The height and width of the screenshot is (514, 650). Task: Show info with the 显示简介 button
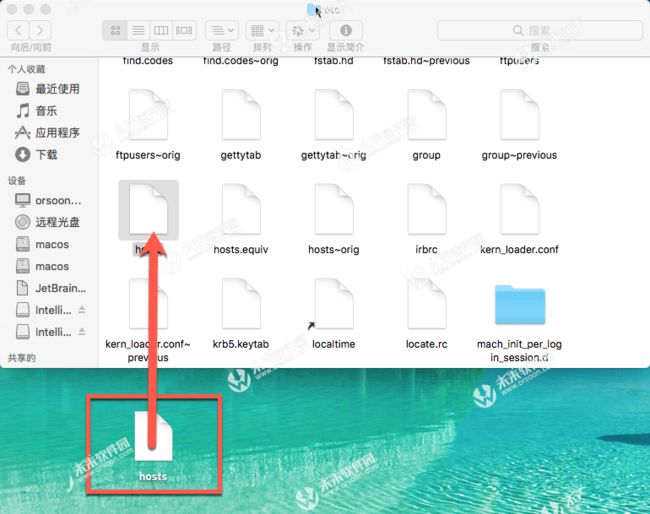346,30
